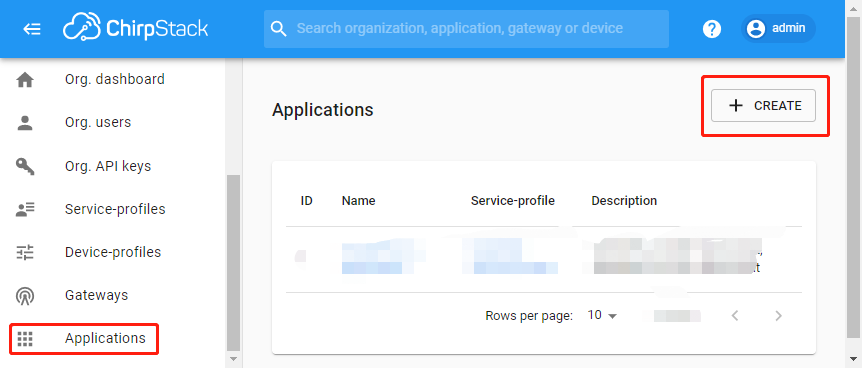Click the admin user avatar icon
Viewport: 862px width, 368px height.
tap(756, 29)
